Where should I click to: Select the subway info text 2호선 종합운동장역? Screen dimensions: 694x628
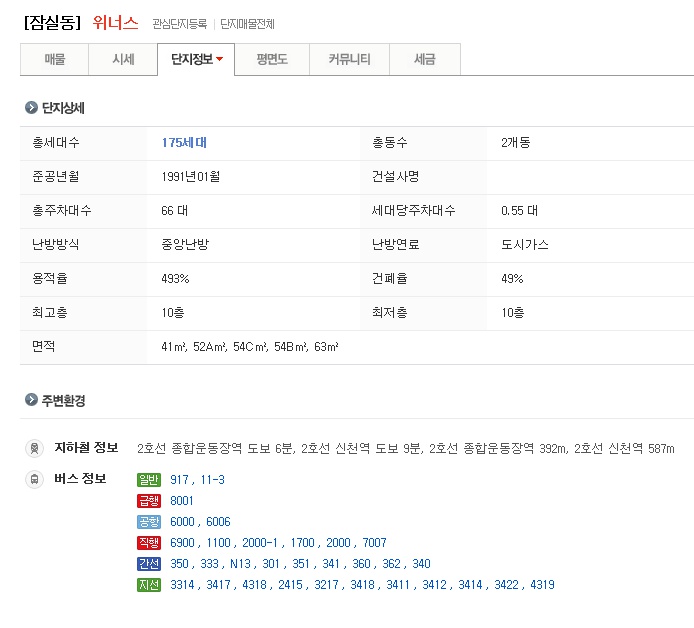point(189,449)
